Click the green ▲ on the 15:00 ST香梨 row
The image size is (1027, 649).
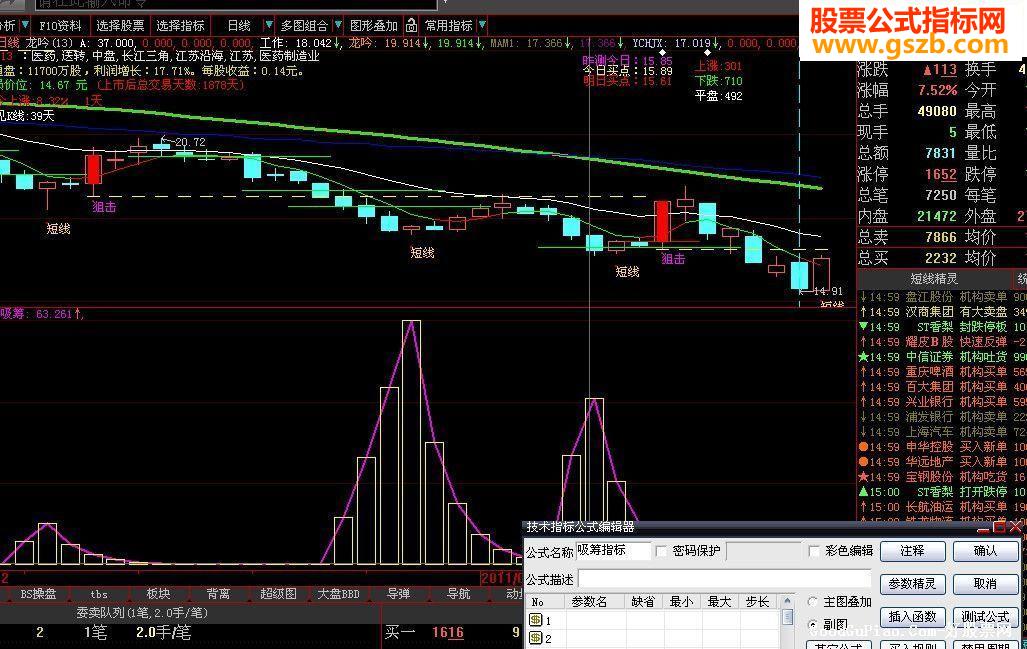click(862, 490)
